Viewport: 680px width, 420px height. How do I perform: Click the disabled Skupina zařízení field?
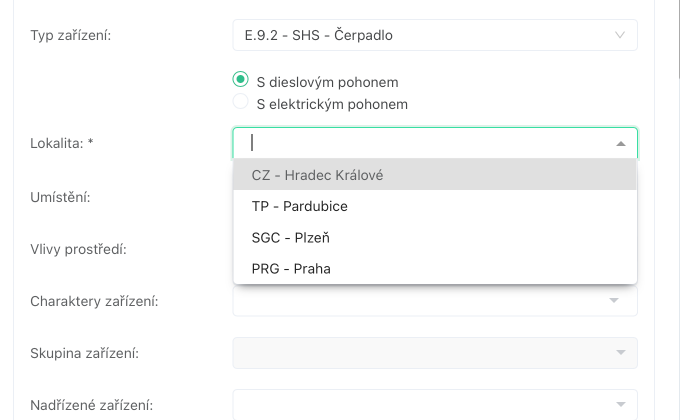pos(420,352)
